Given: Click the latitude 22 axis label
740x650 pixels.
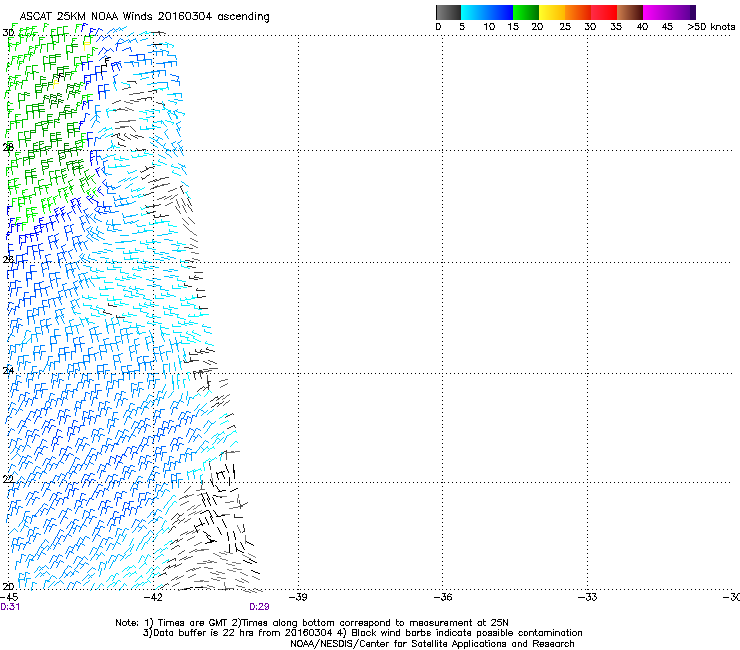Looking at the screenshot, I should coord(8,479).
